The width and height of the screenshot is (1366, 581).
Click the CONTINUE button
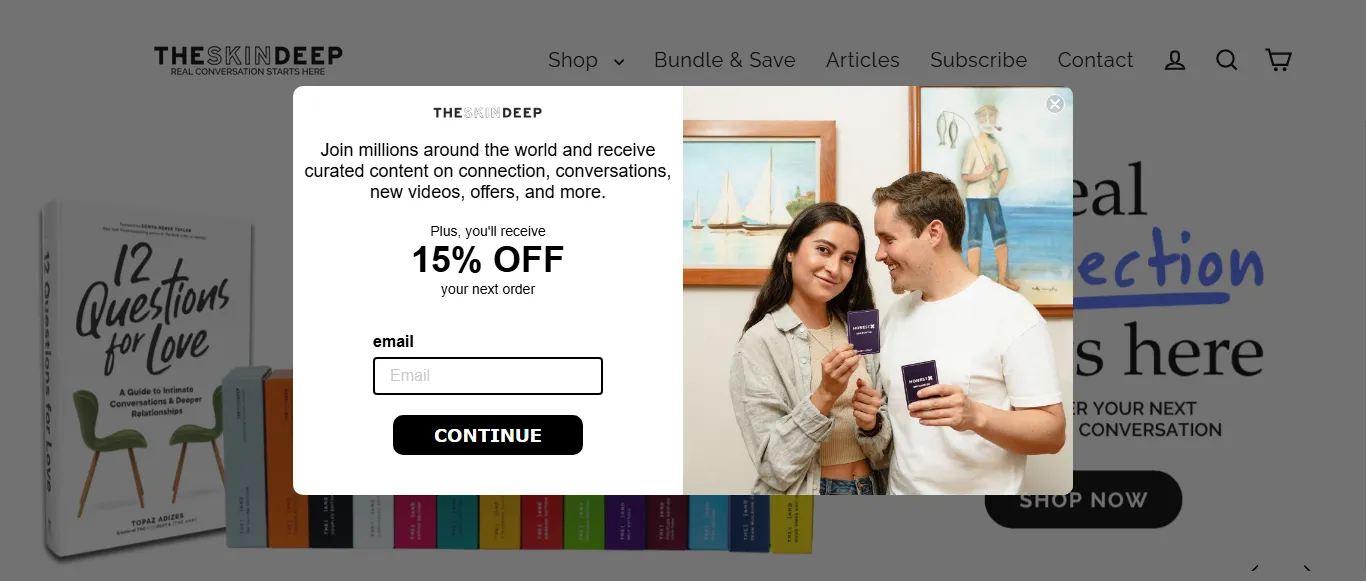tap(488, 435)
